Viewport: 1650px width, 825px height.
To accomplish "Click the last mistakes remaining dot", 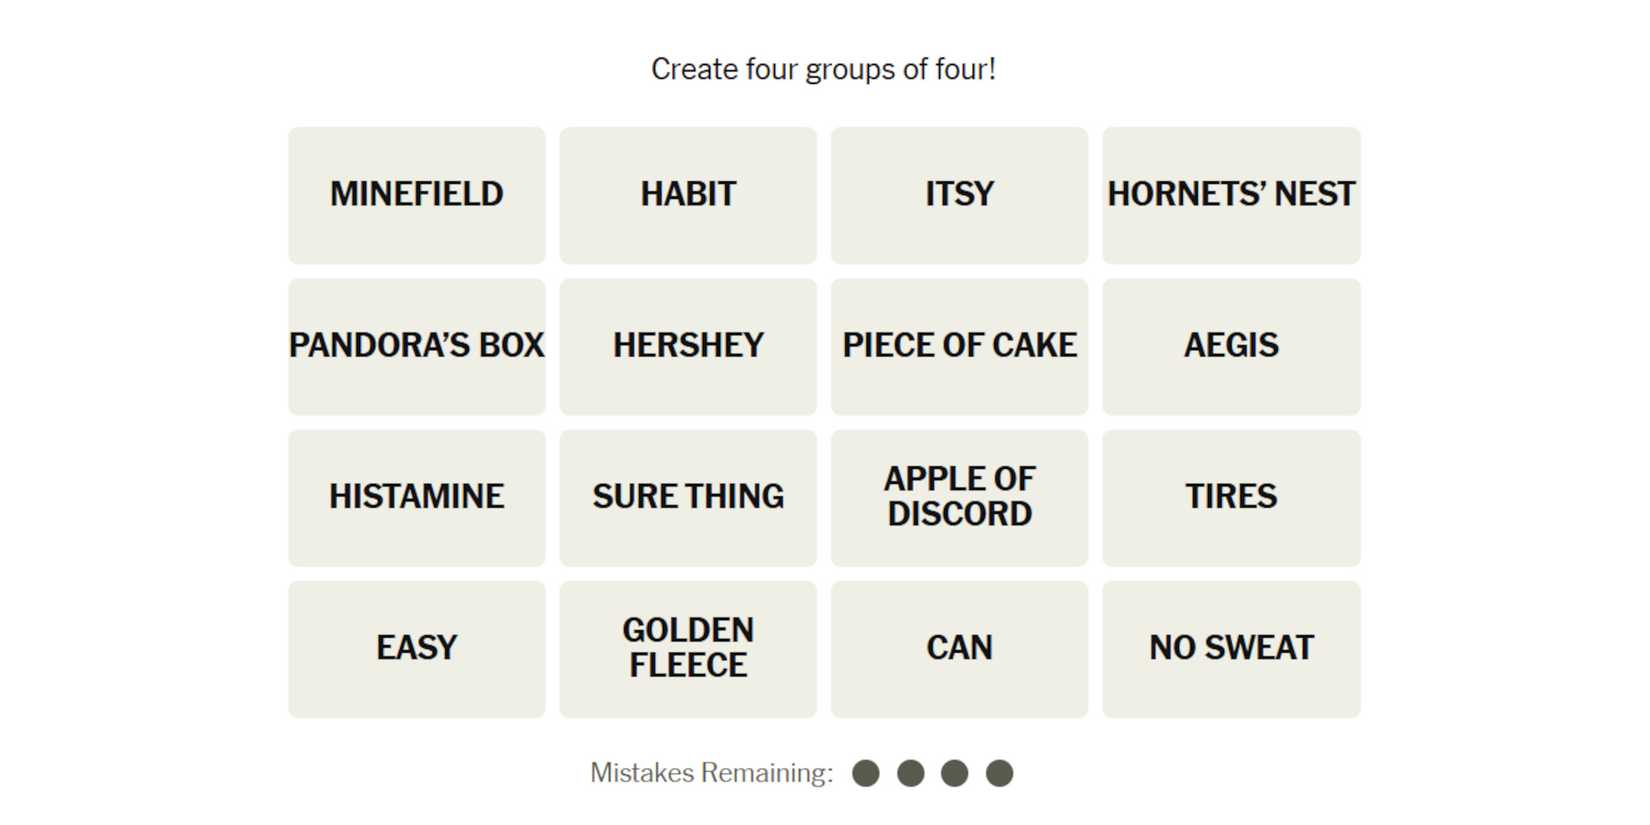I will point(999,773).
